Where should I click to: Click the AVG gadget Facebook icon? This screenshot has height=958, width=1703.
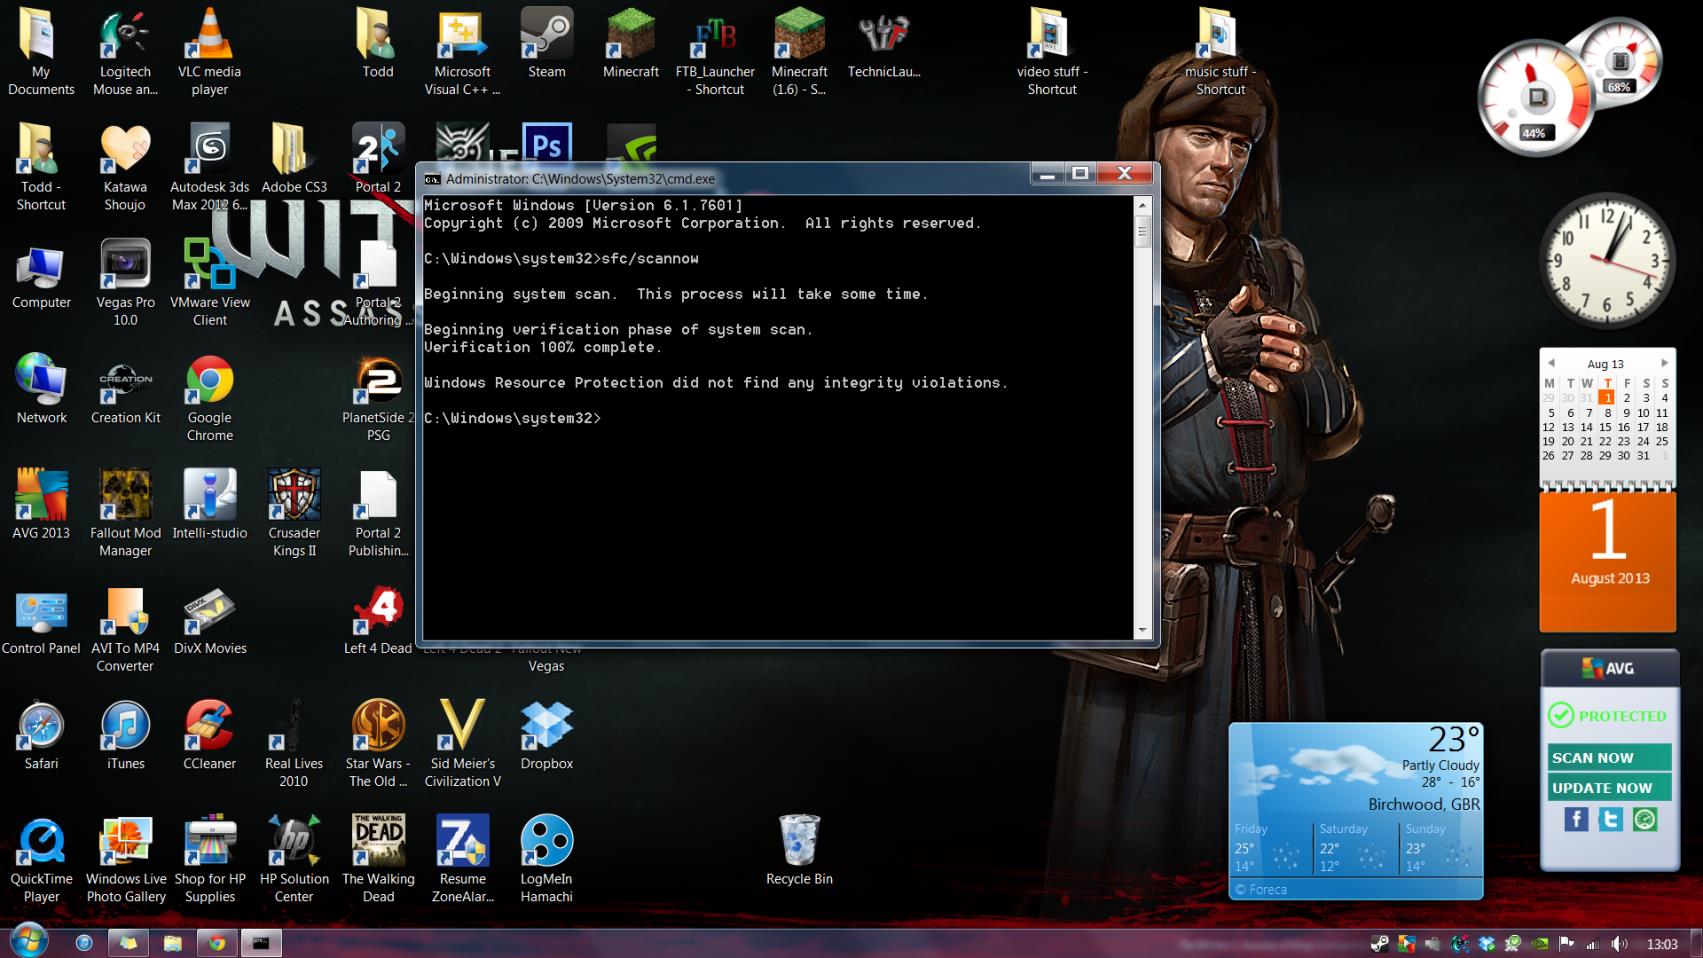tap(1576, 819)
